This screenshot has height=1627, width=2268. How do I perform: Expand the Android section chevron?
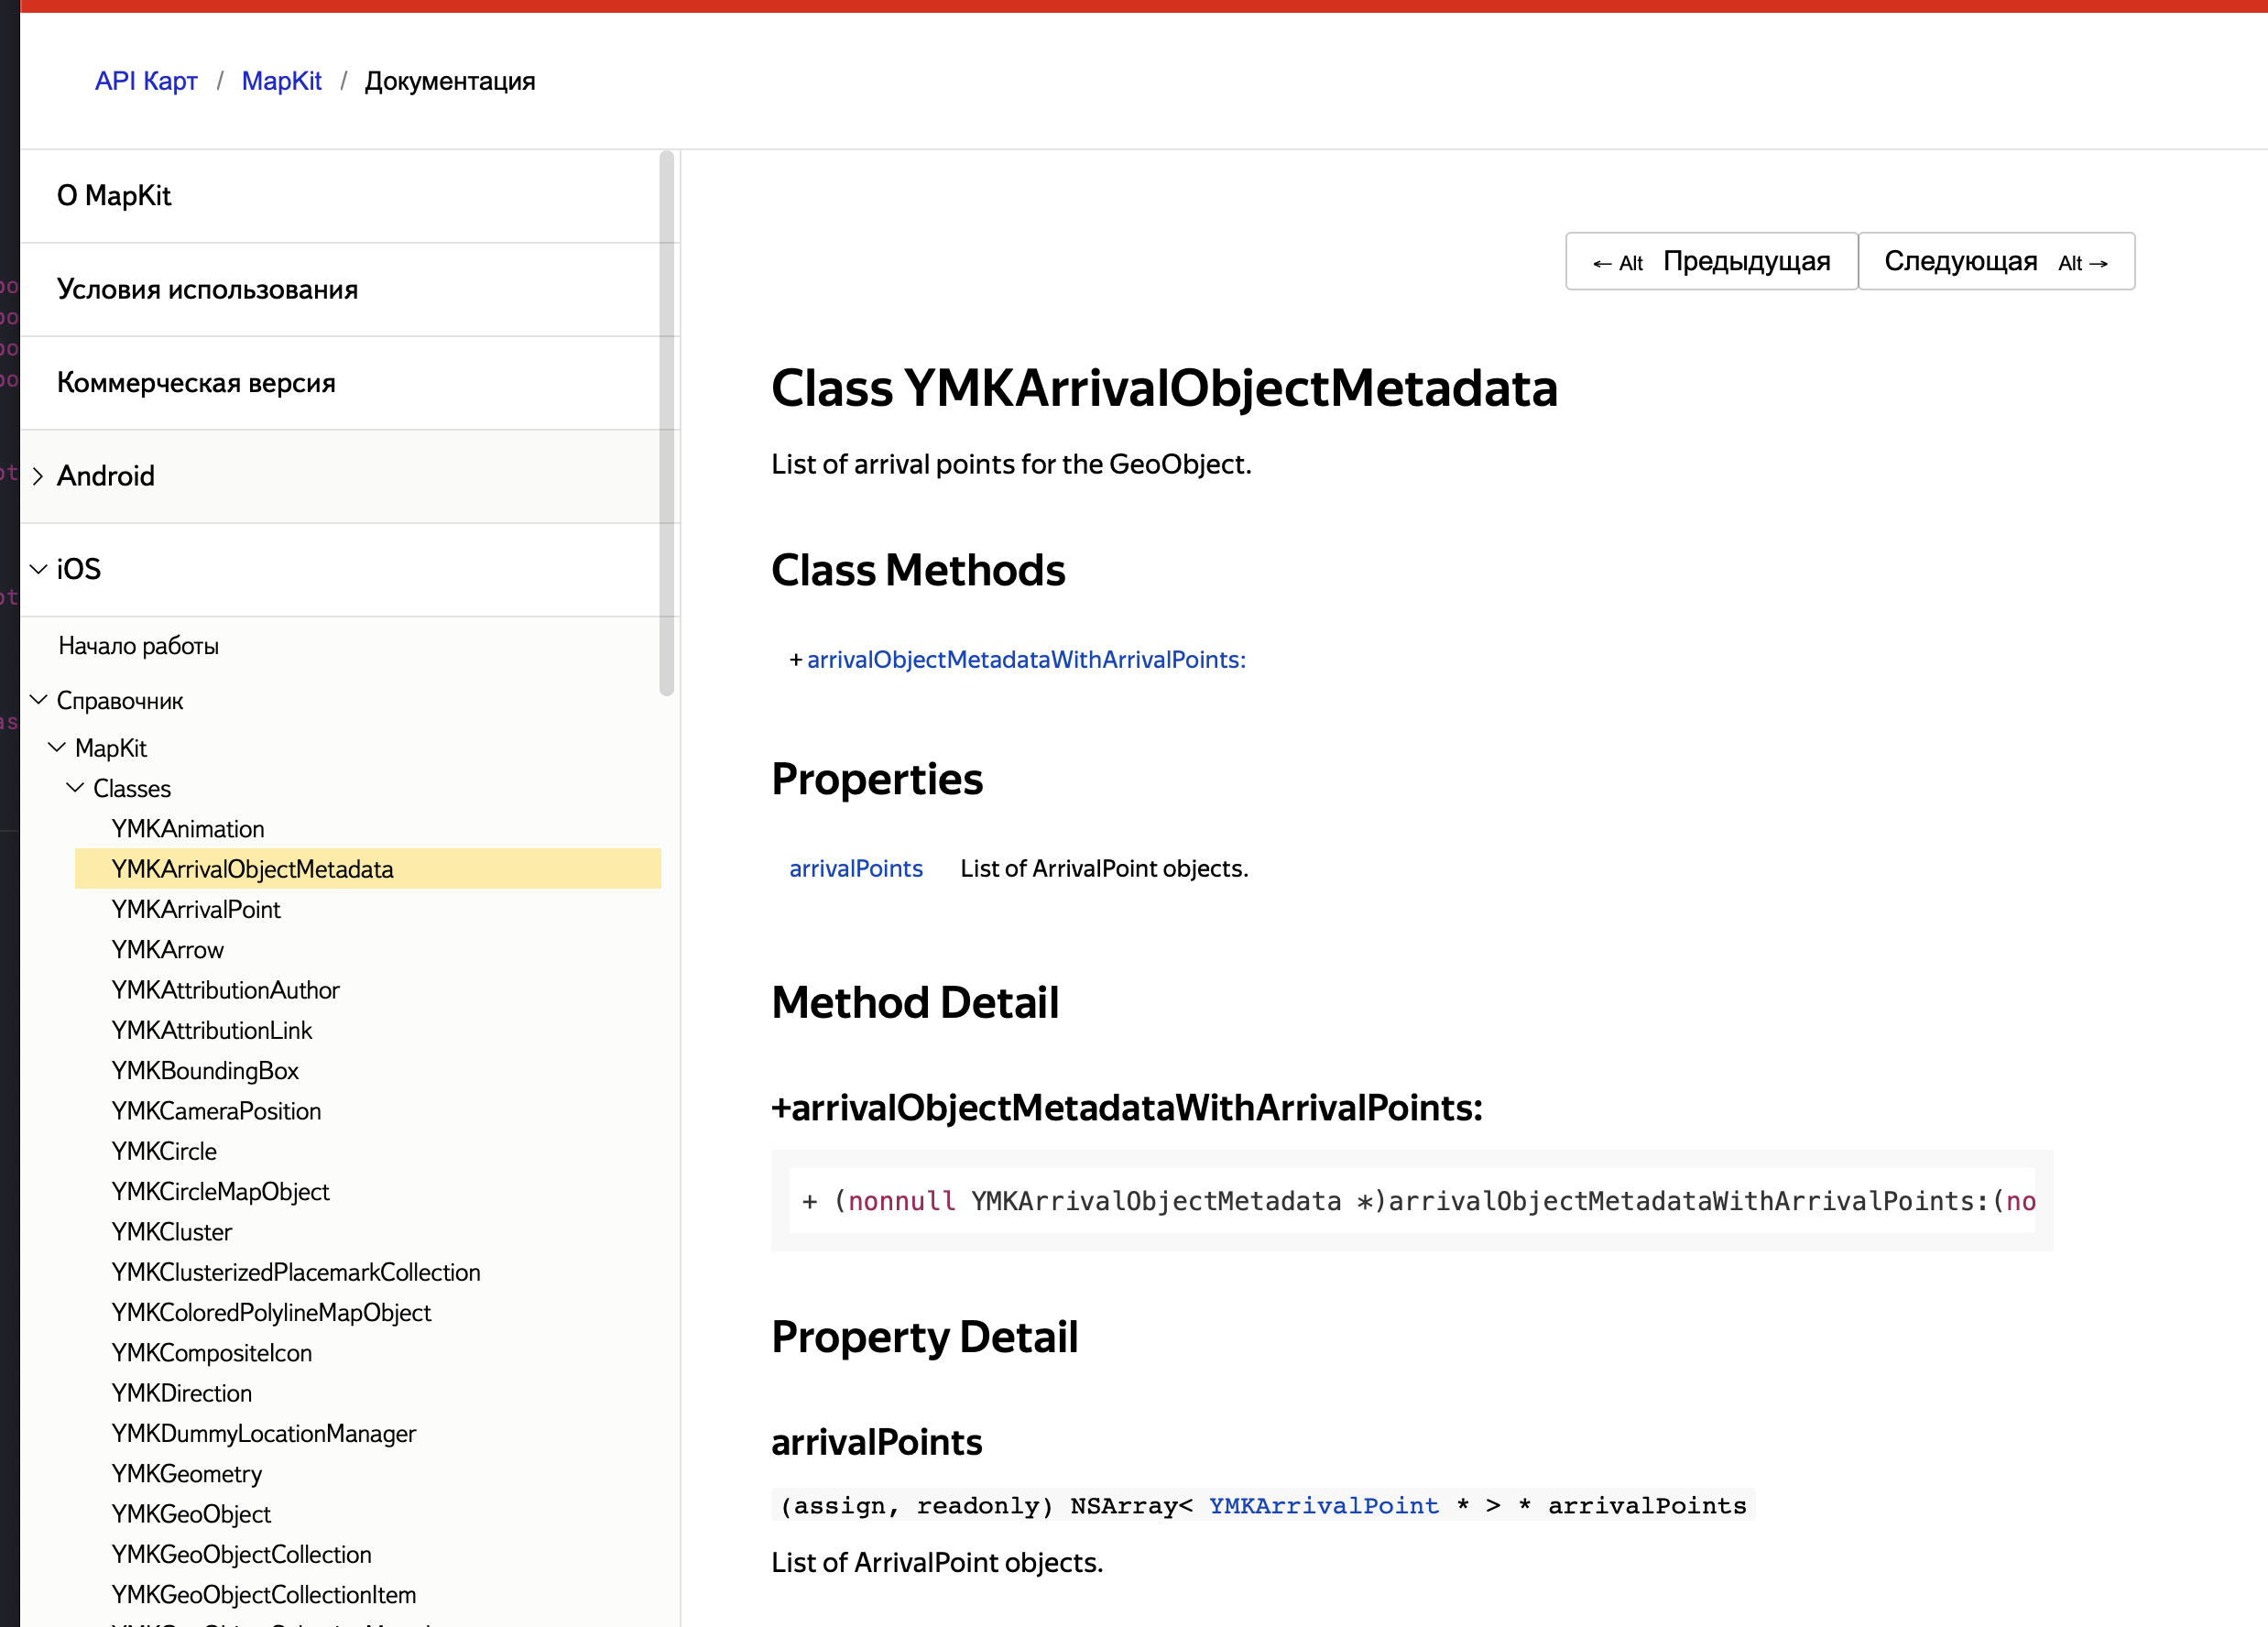click(38, 476)
